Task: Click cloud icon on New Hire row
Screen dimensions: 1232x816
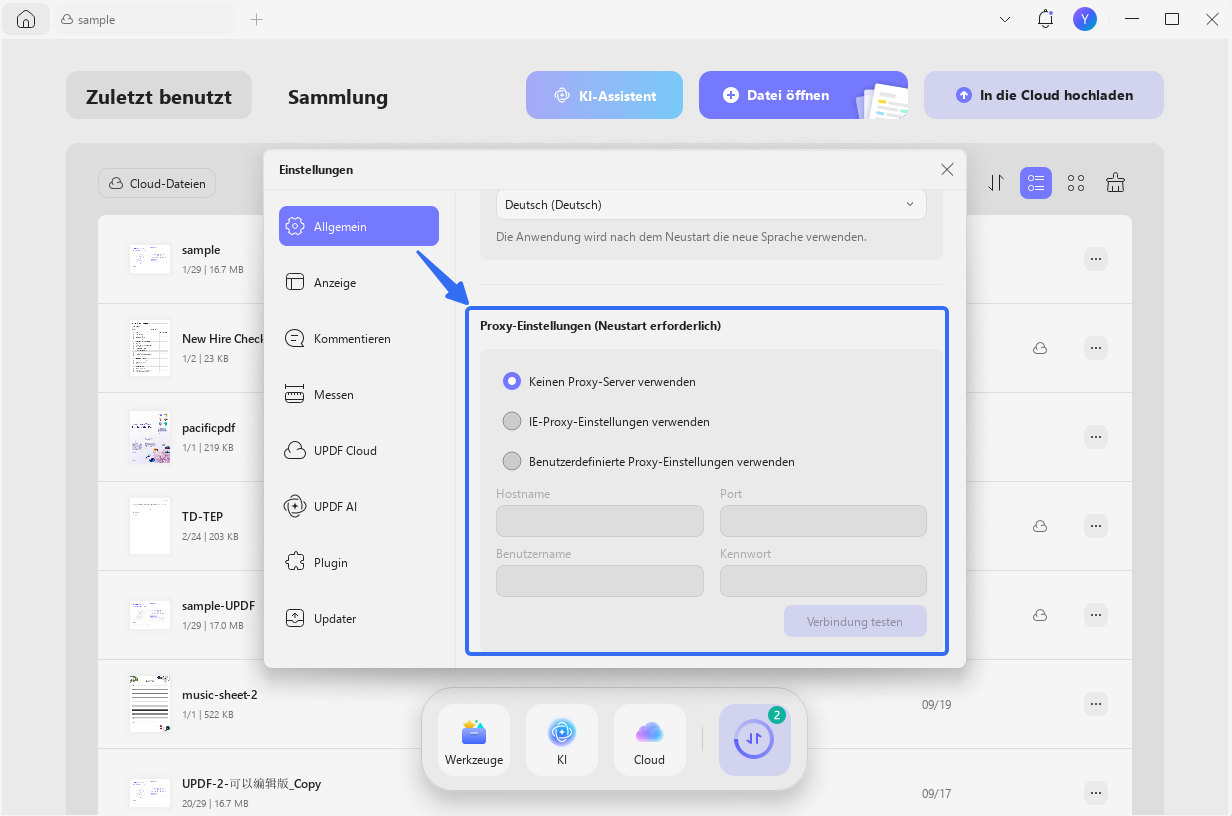Action: (1040, 348)
